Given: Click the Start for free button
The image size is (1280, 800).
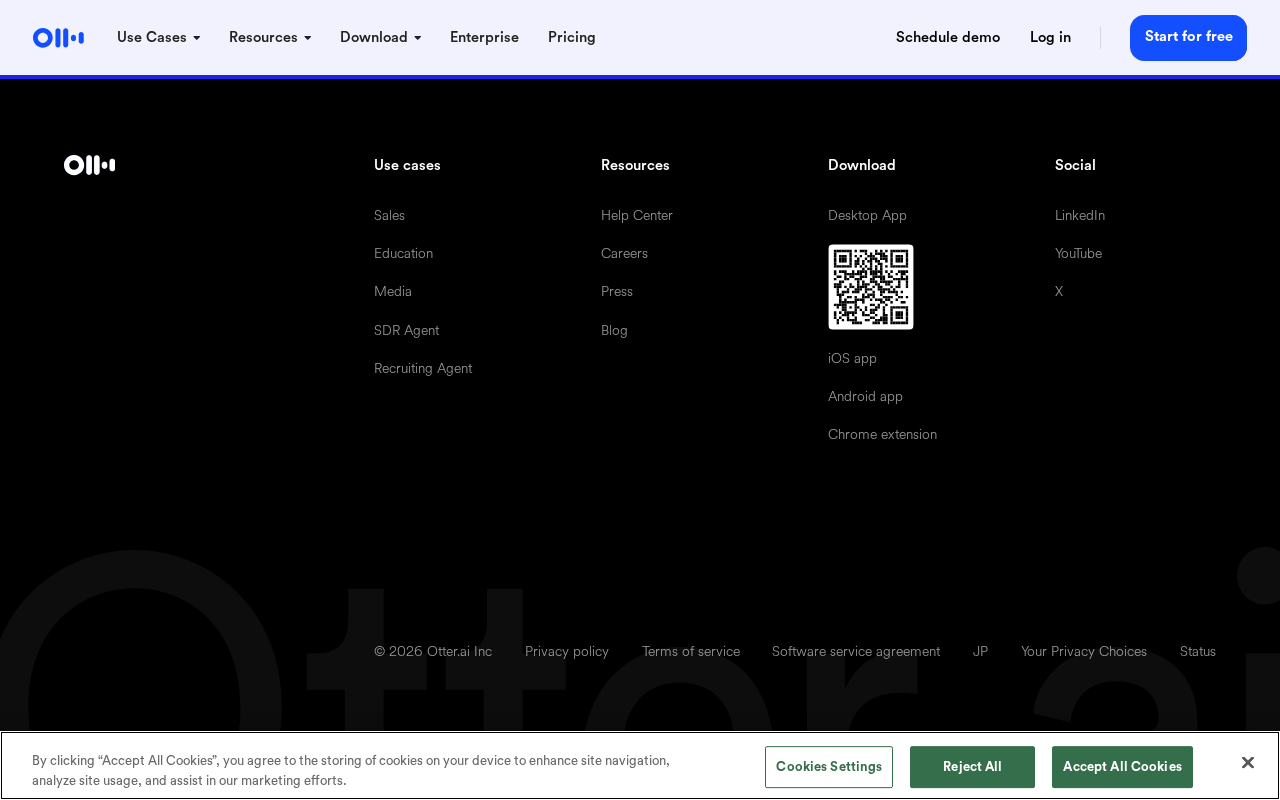Looking at the screenshot, I should (x=1188, y=38).
